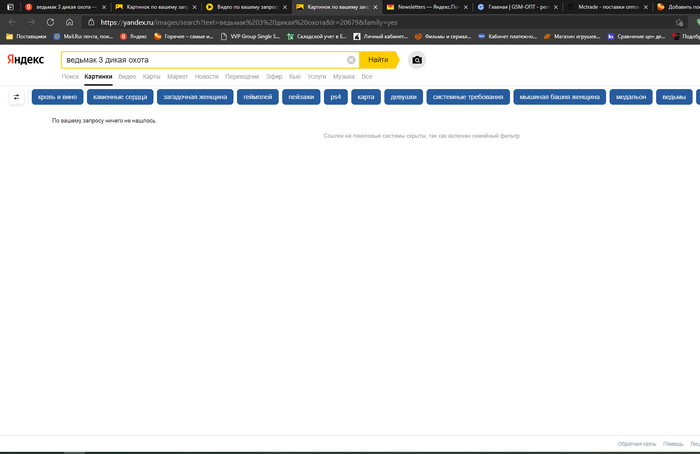The image size is (700, 454).
Task: Go forward with browser forward arrow
Action: click(31, 22)
